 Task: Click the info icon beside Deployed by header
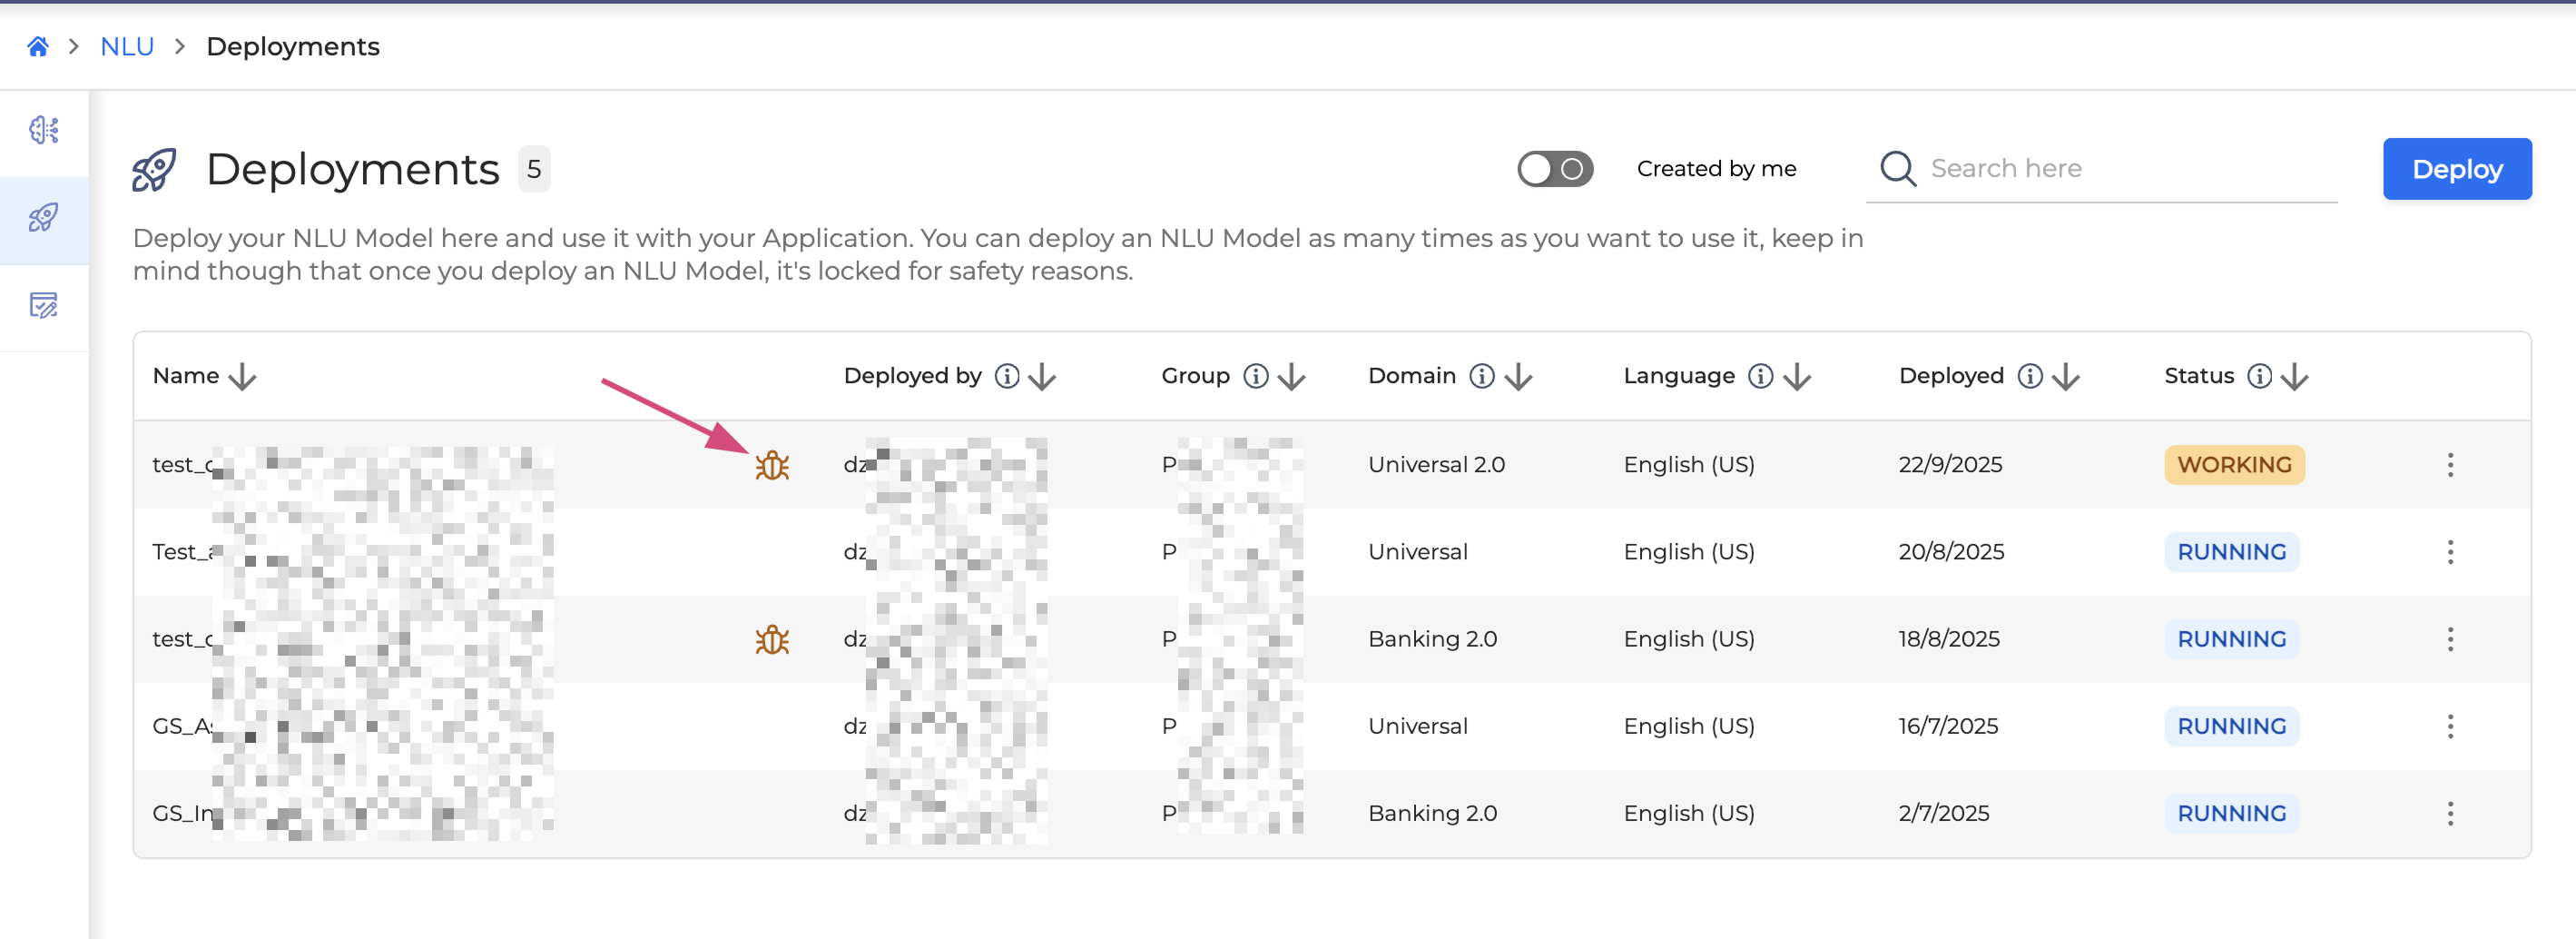(1007, 376)
